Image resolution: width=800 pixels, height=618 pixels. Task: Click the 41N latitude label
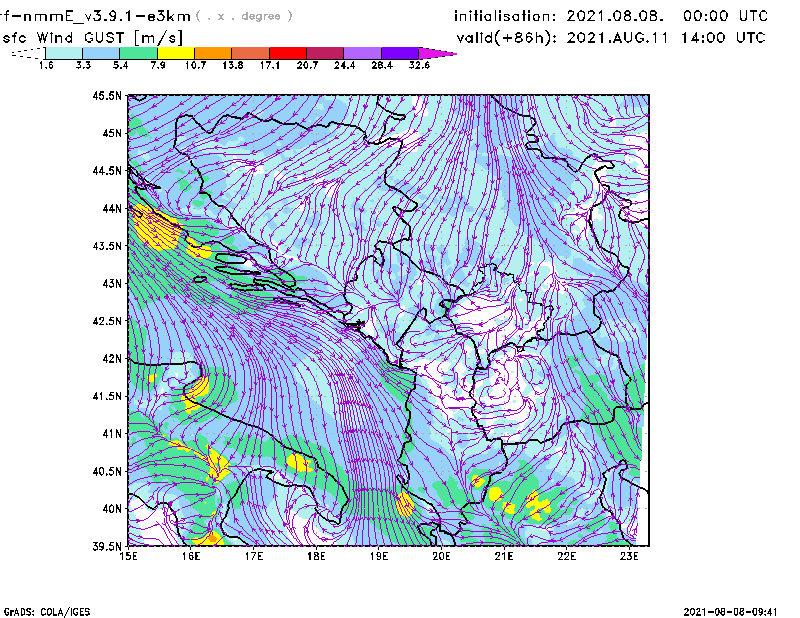point(112,434)
